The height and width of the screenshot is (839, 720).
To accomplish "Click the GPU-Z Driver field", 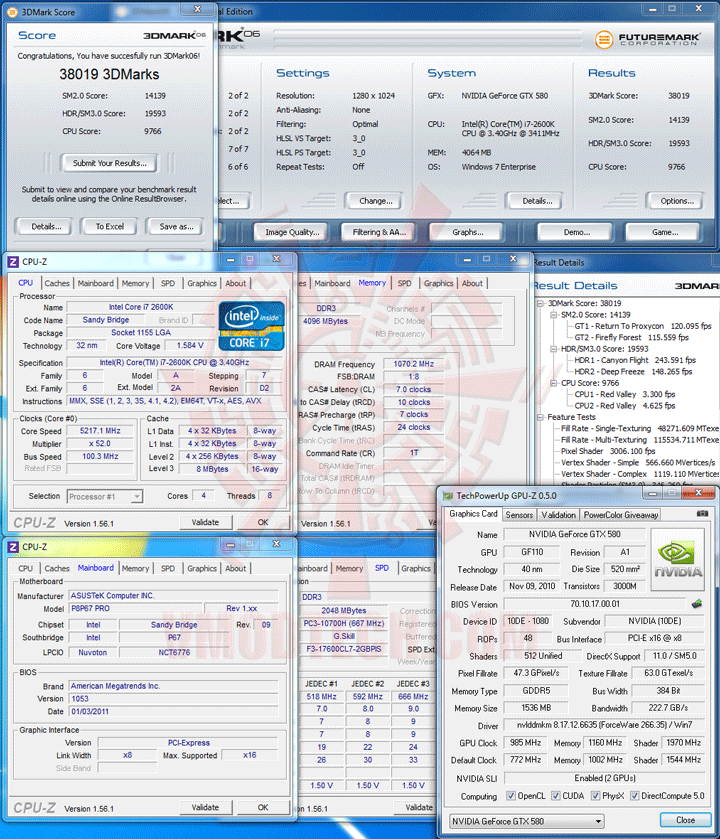I will 604,725.
